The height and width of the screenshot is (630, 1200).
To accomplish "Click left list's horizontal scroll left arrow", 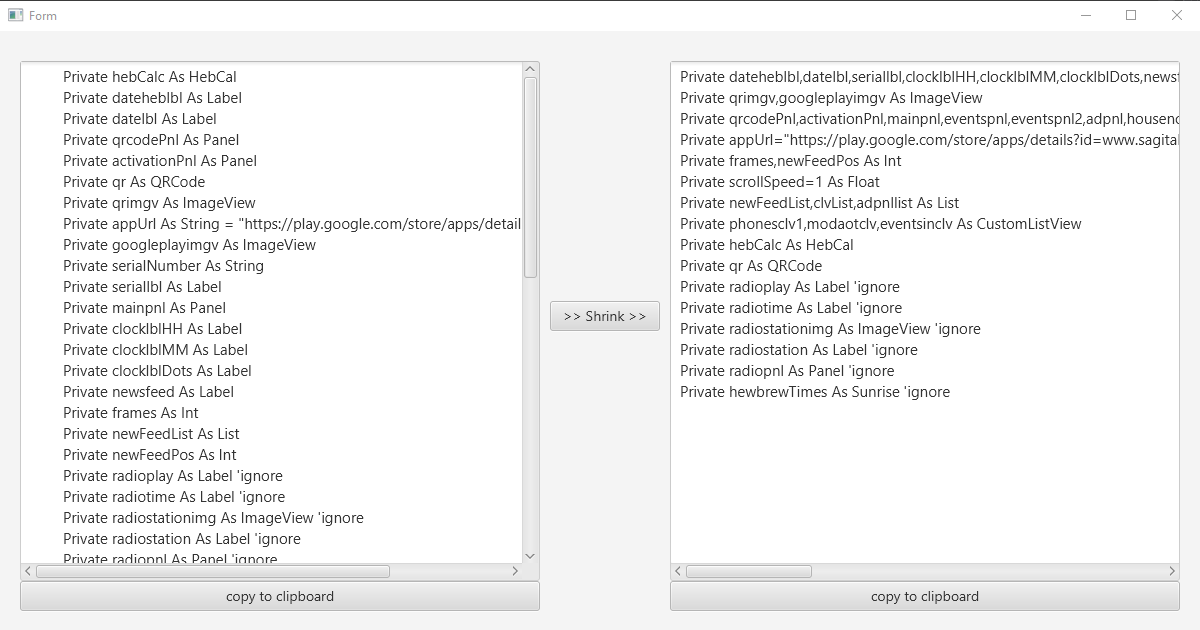I will (28, 571).
